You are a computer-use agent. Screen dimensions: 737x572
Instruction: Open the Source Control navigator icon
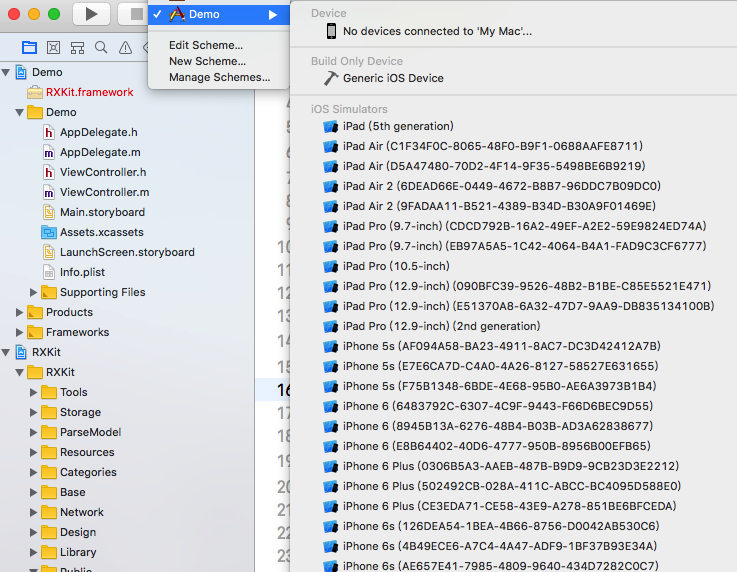click(x=54, y=47)
